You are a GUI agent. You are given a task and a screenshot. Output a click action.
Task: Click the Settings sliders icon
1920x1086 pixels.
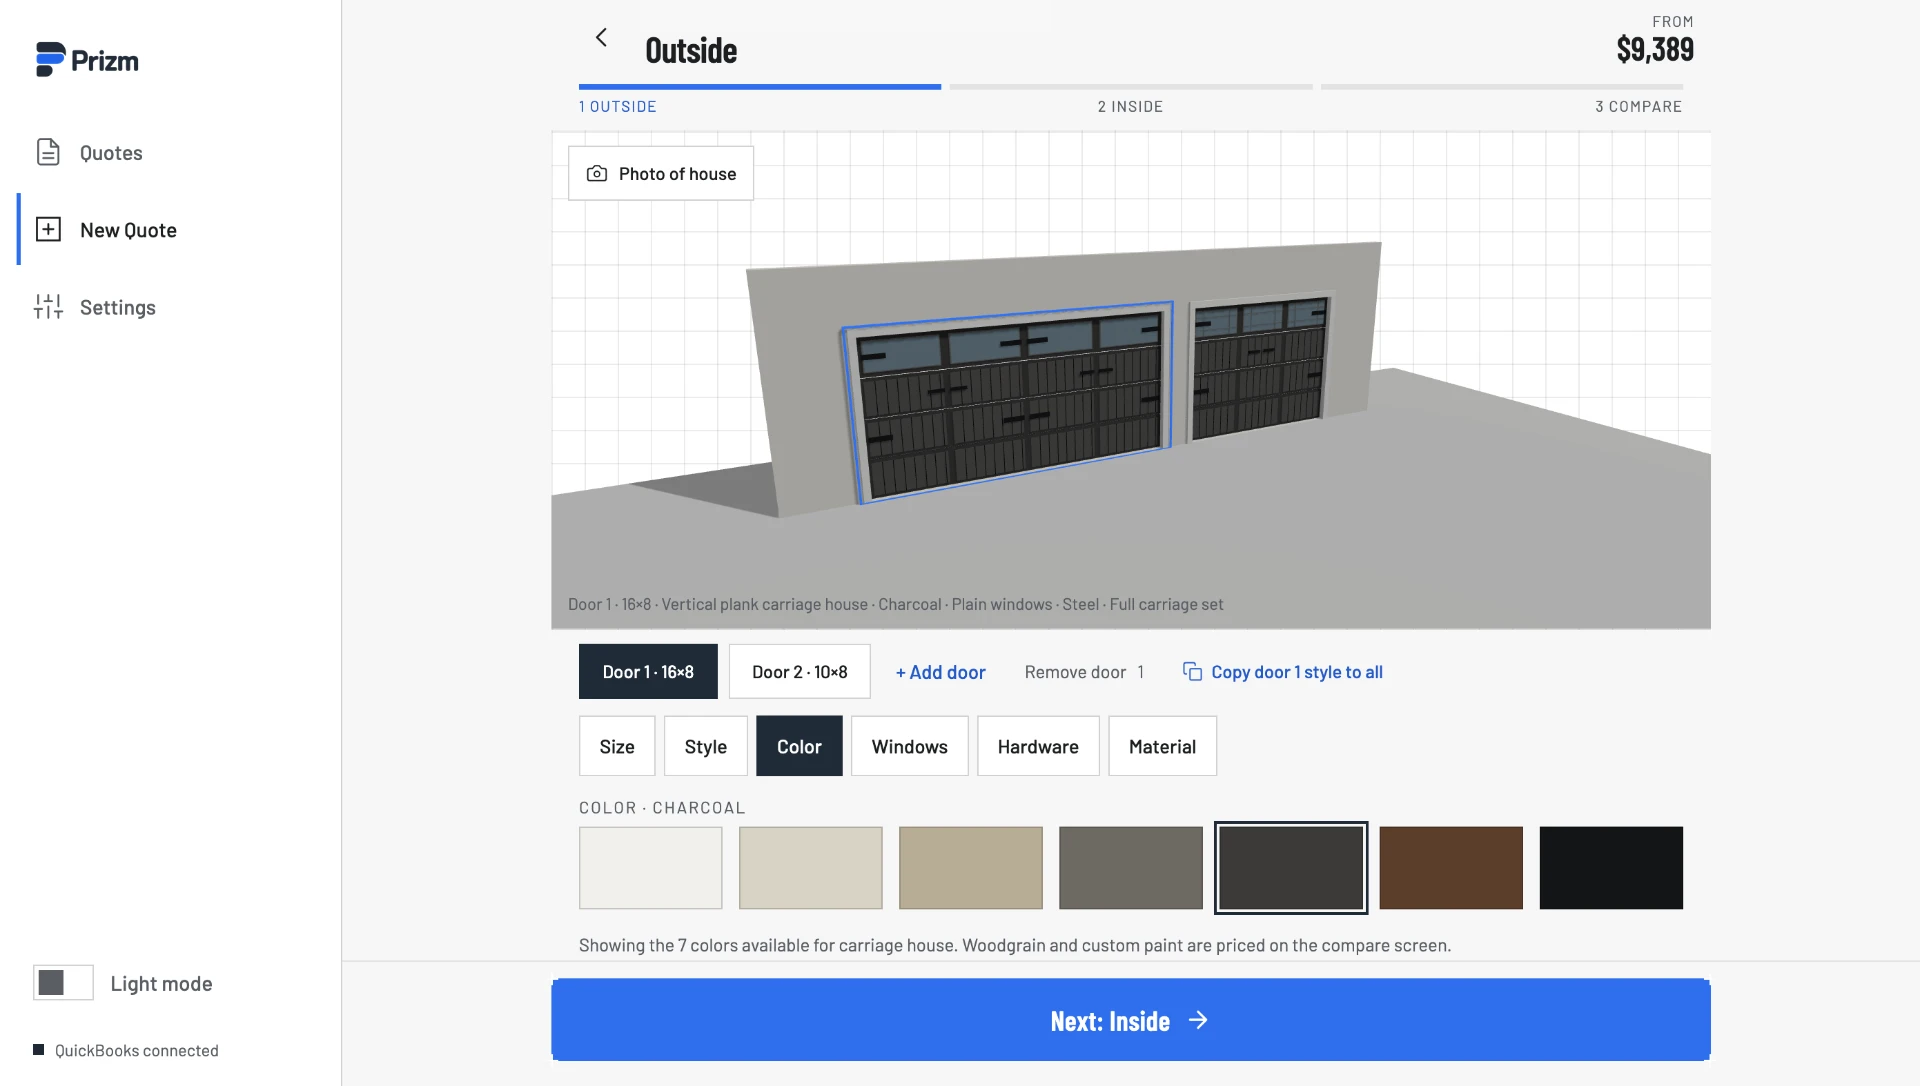(48, 306)
